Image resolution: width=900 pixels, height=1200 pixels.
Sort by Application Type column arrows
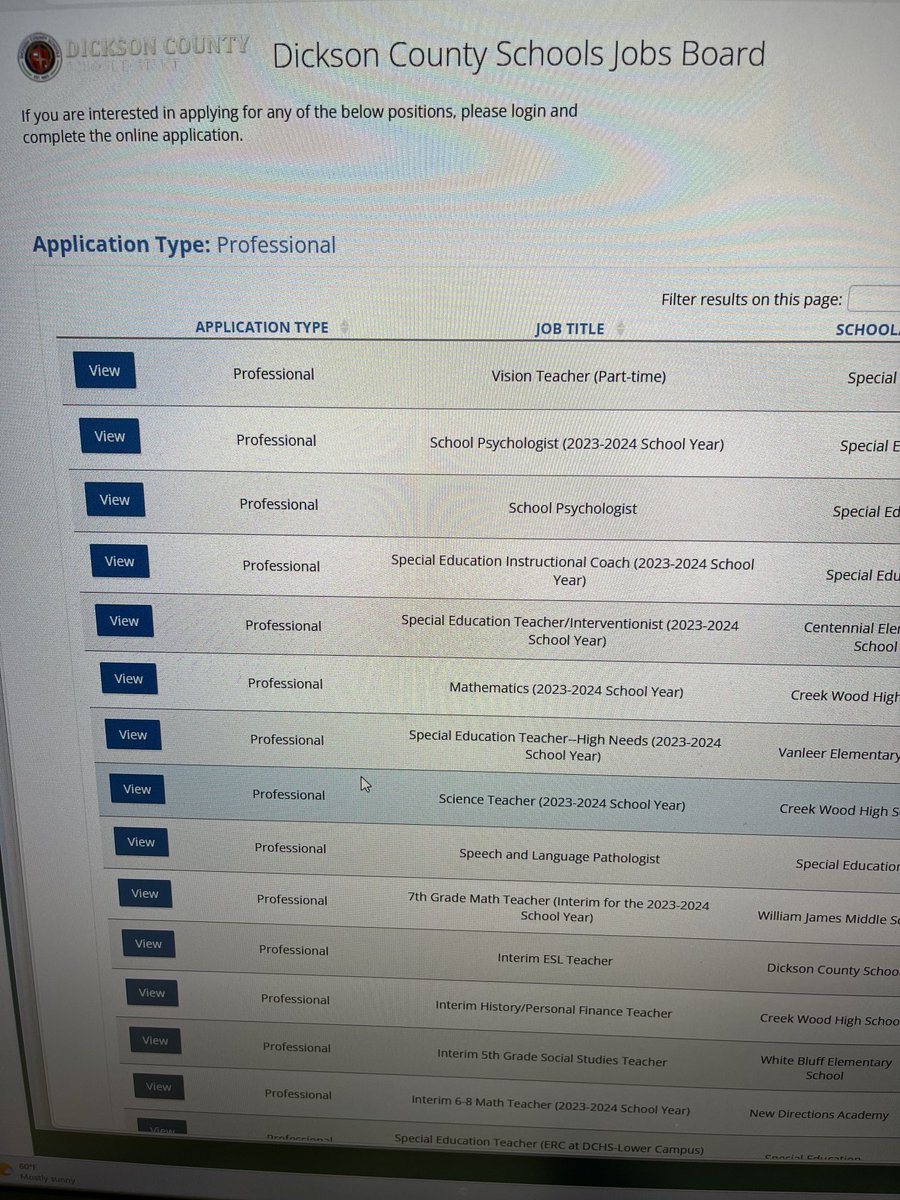(x=345, y=327)
